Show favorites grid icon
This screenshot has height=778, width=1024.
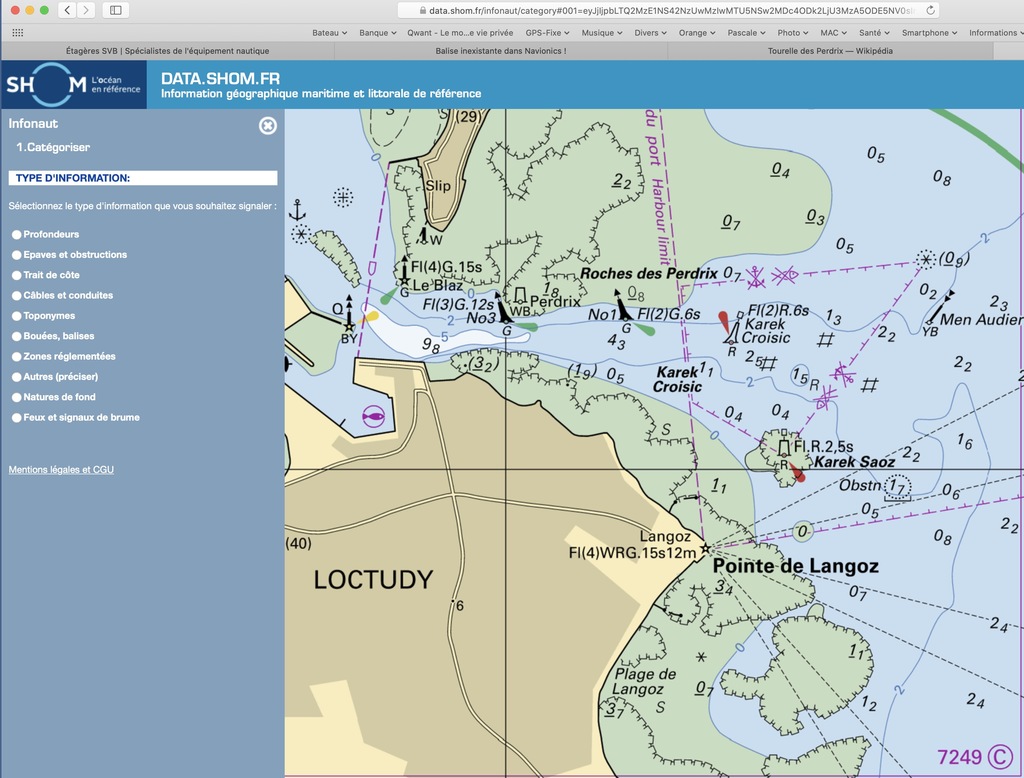(18, 33)
